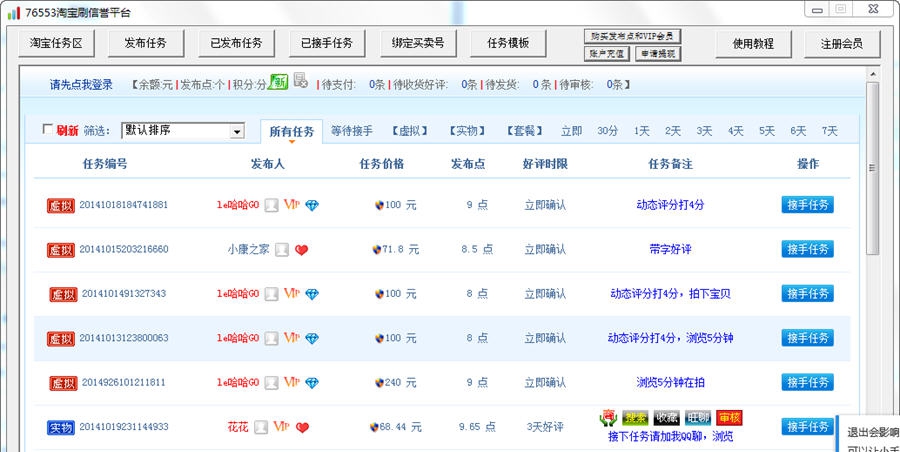
Task: Click the VIP icon in 花花 row
Action: [281, 427]
